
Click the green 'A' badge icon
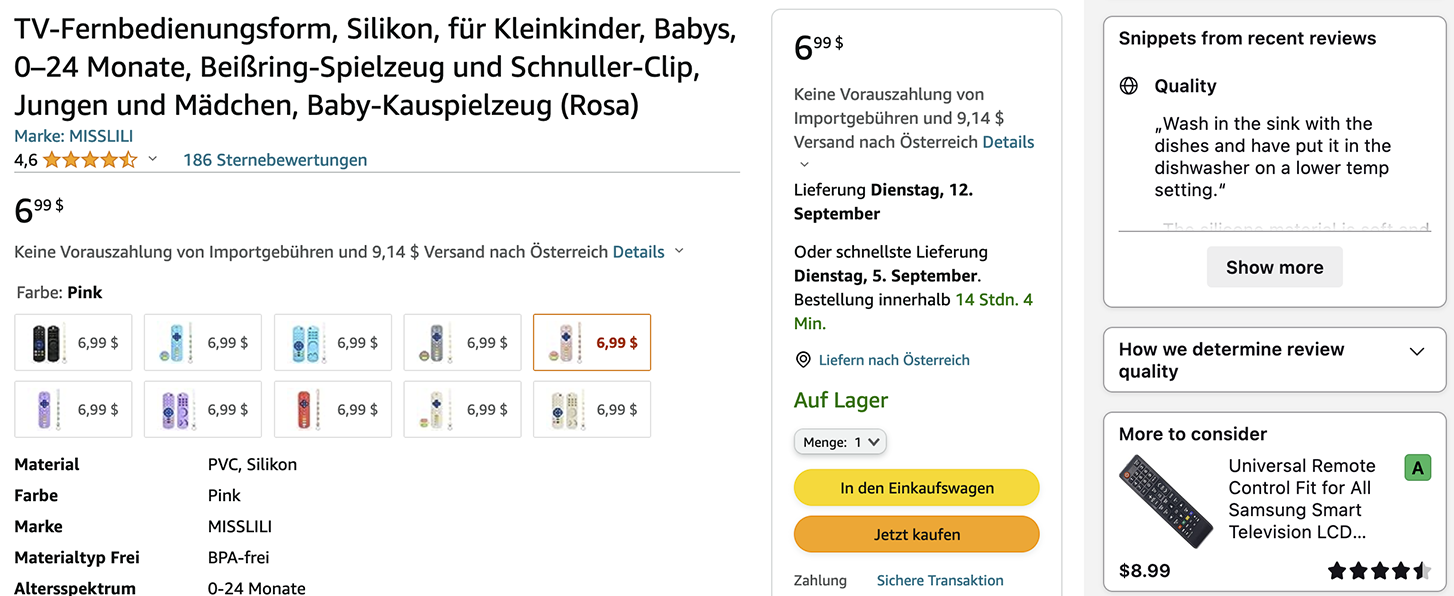[1417, 467]
